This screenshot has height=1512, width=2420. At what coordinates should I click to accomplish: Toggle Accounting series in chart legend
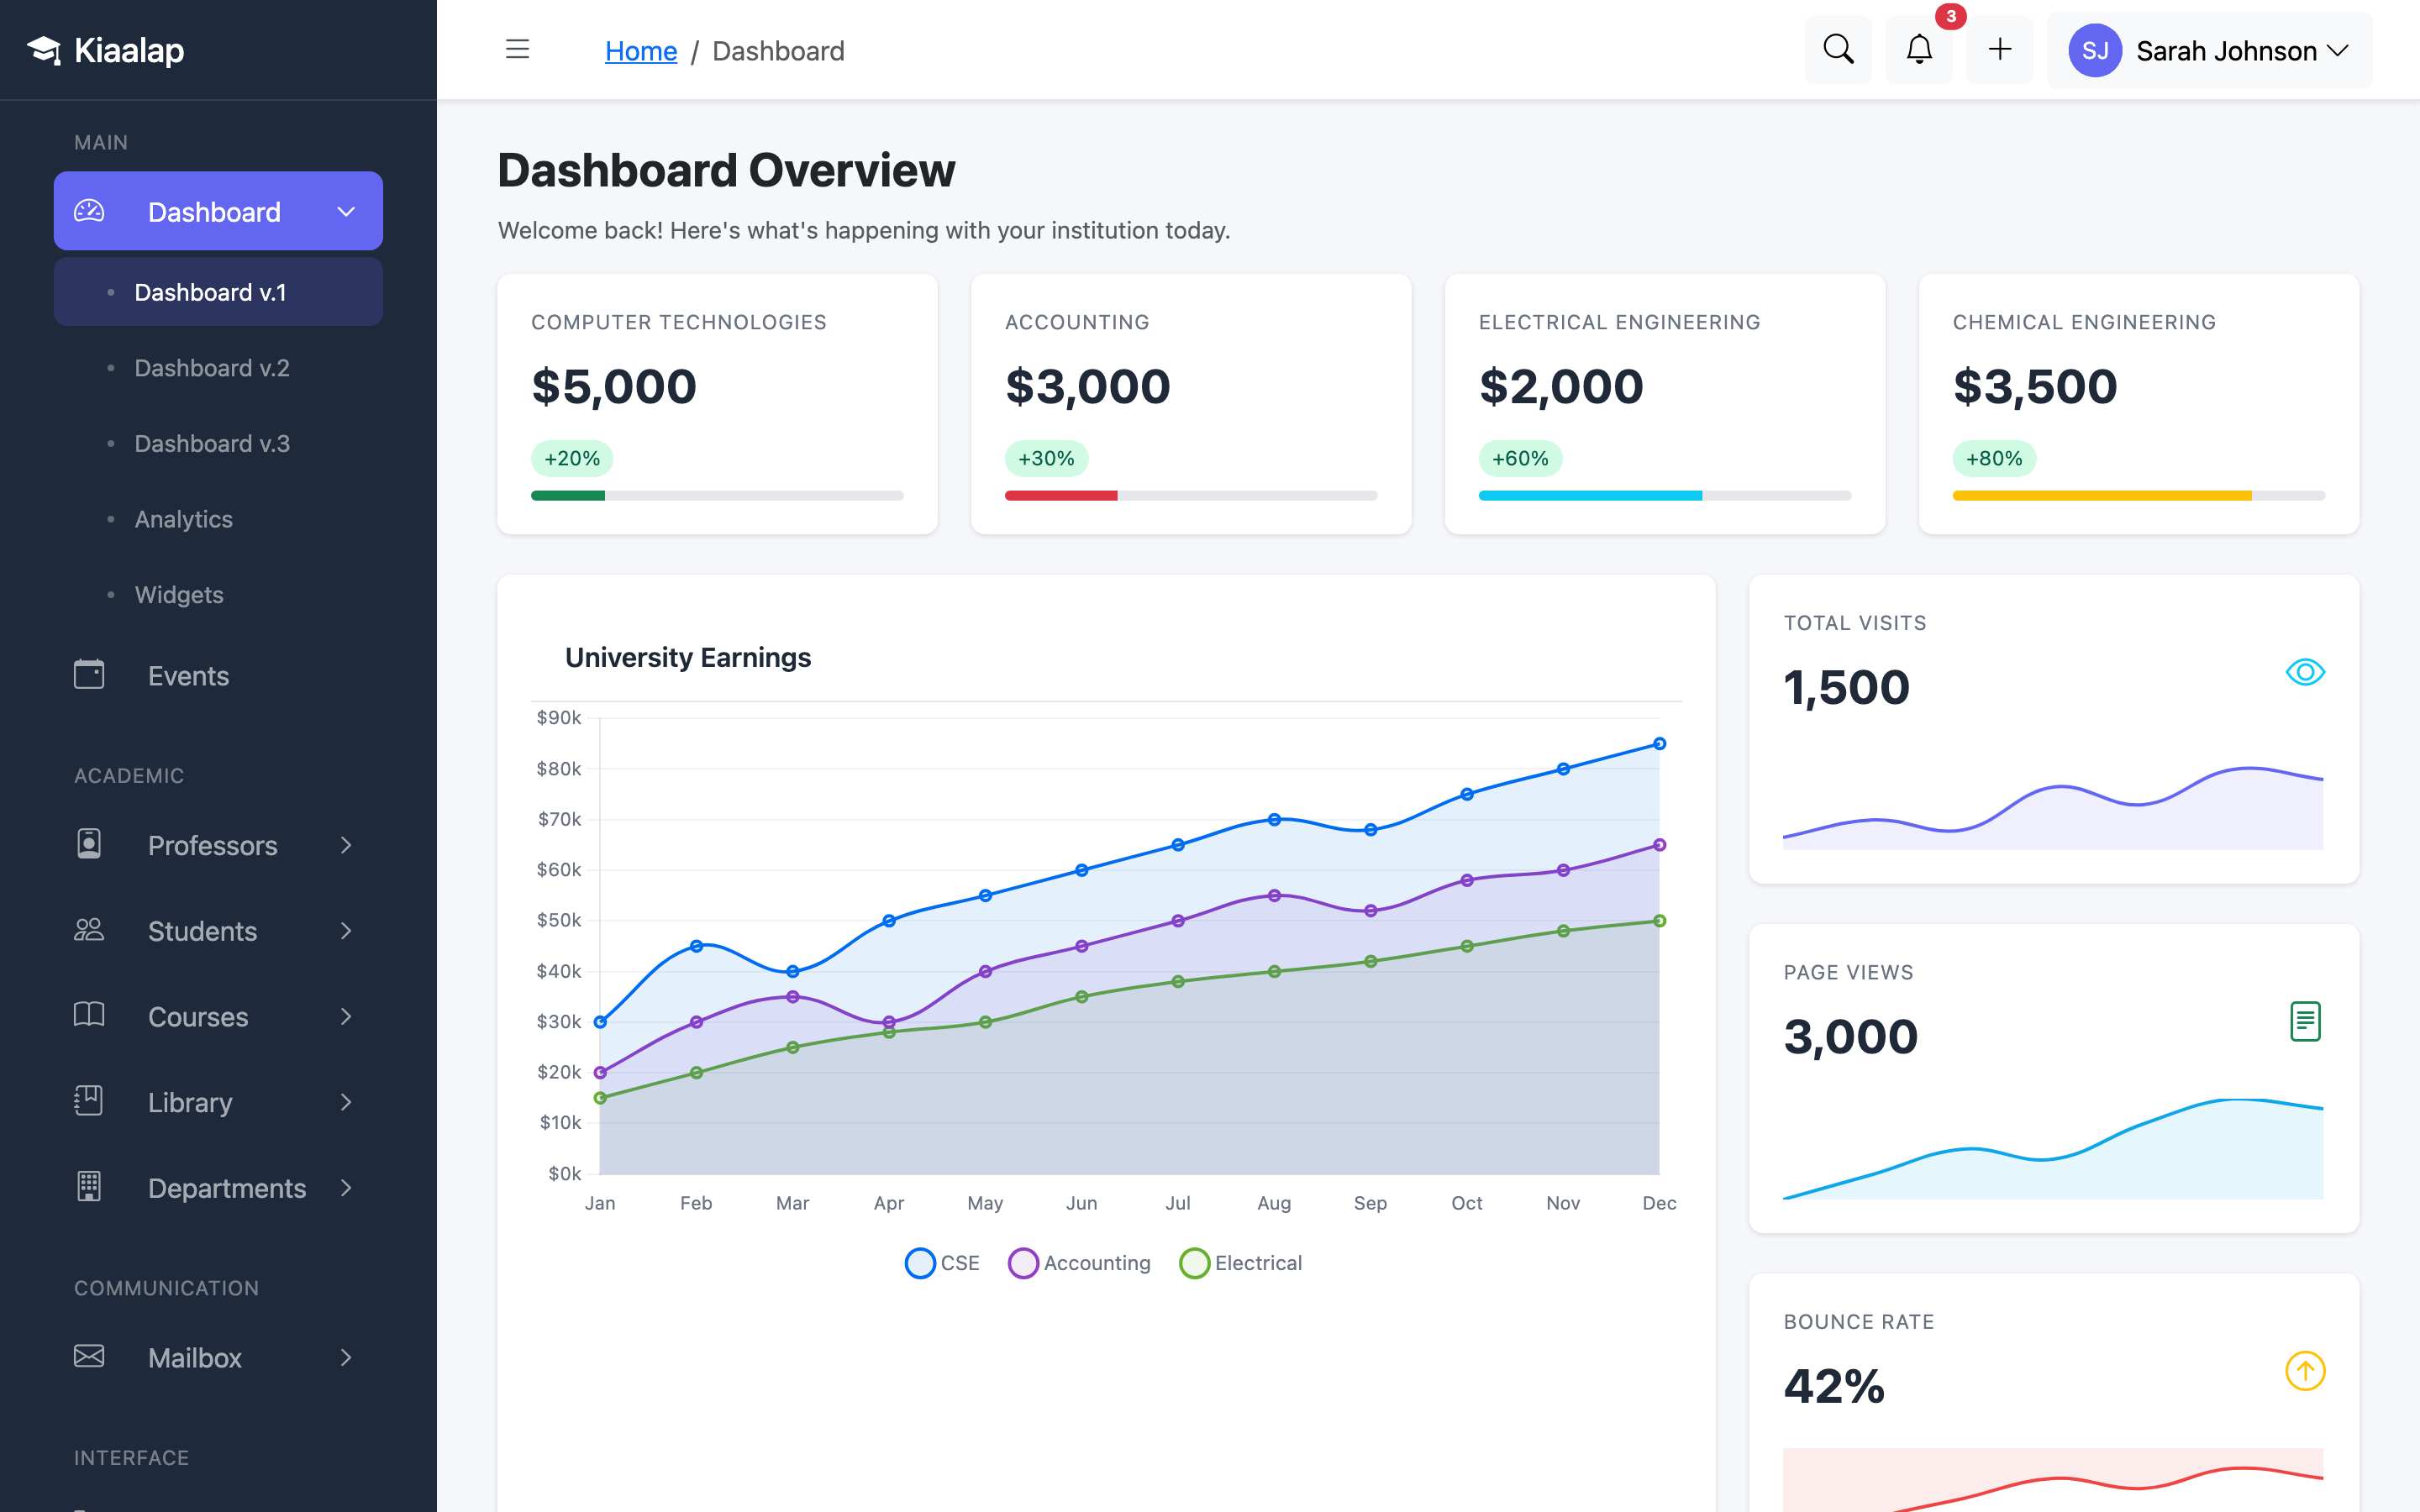[1080, 1263]
